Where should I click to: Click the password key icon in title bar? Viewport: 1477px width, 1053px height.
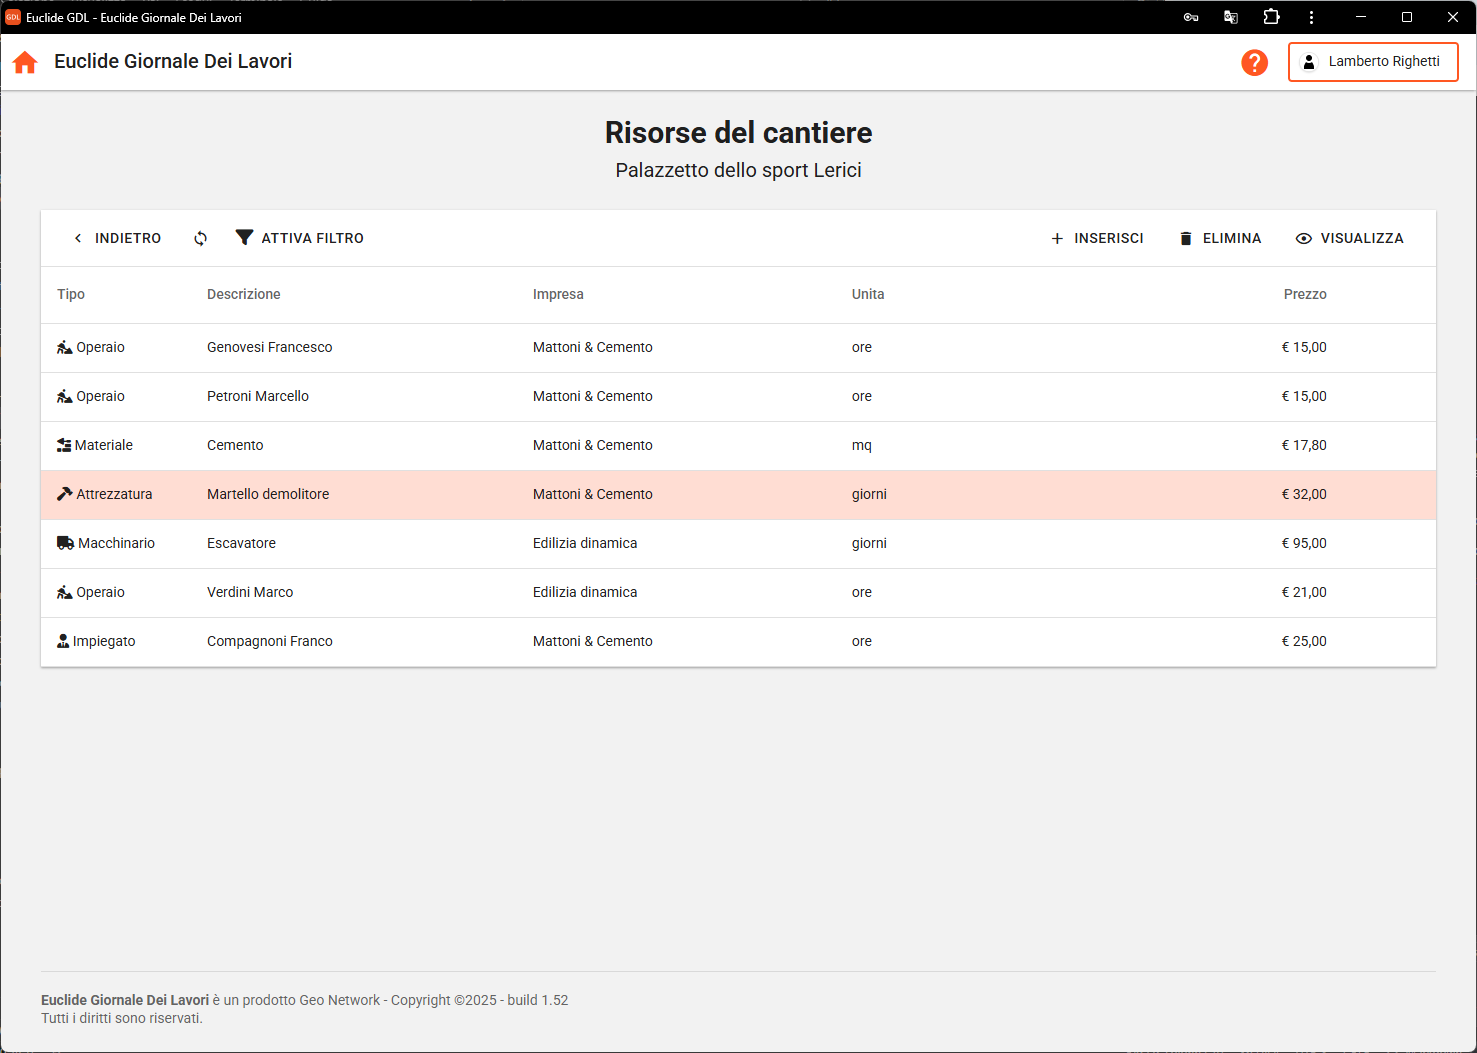pos(1191,17)
